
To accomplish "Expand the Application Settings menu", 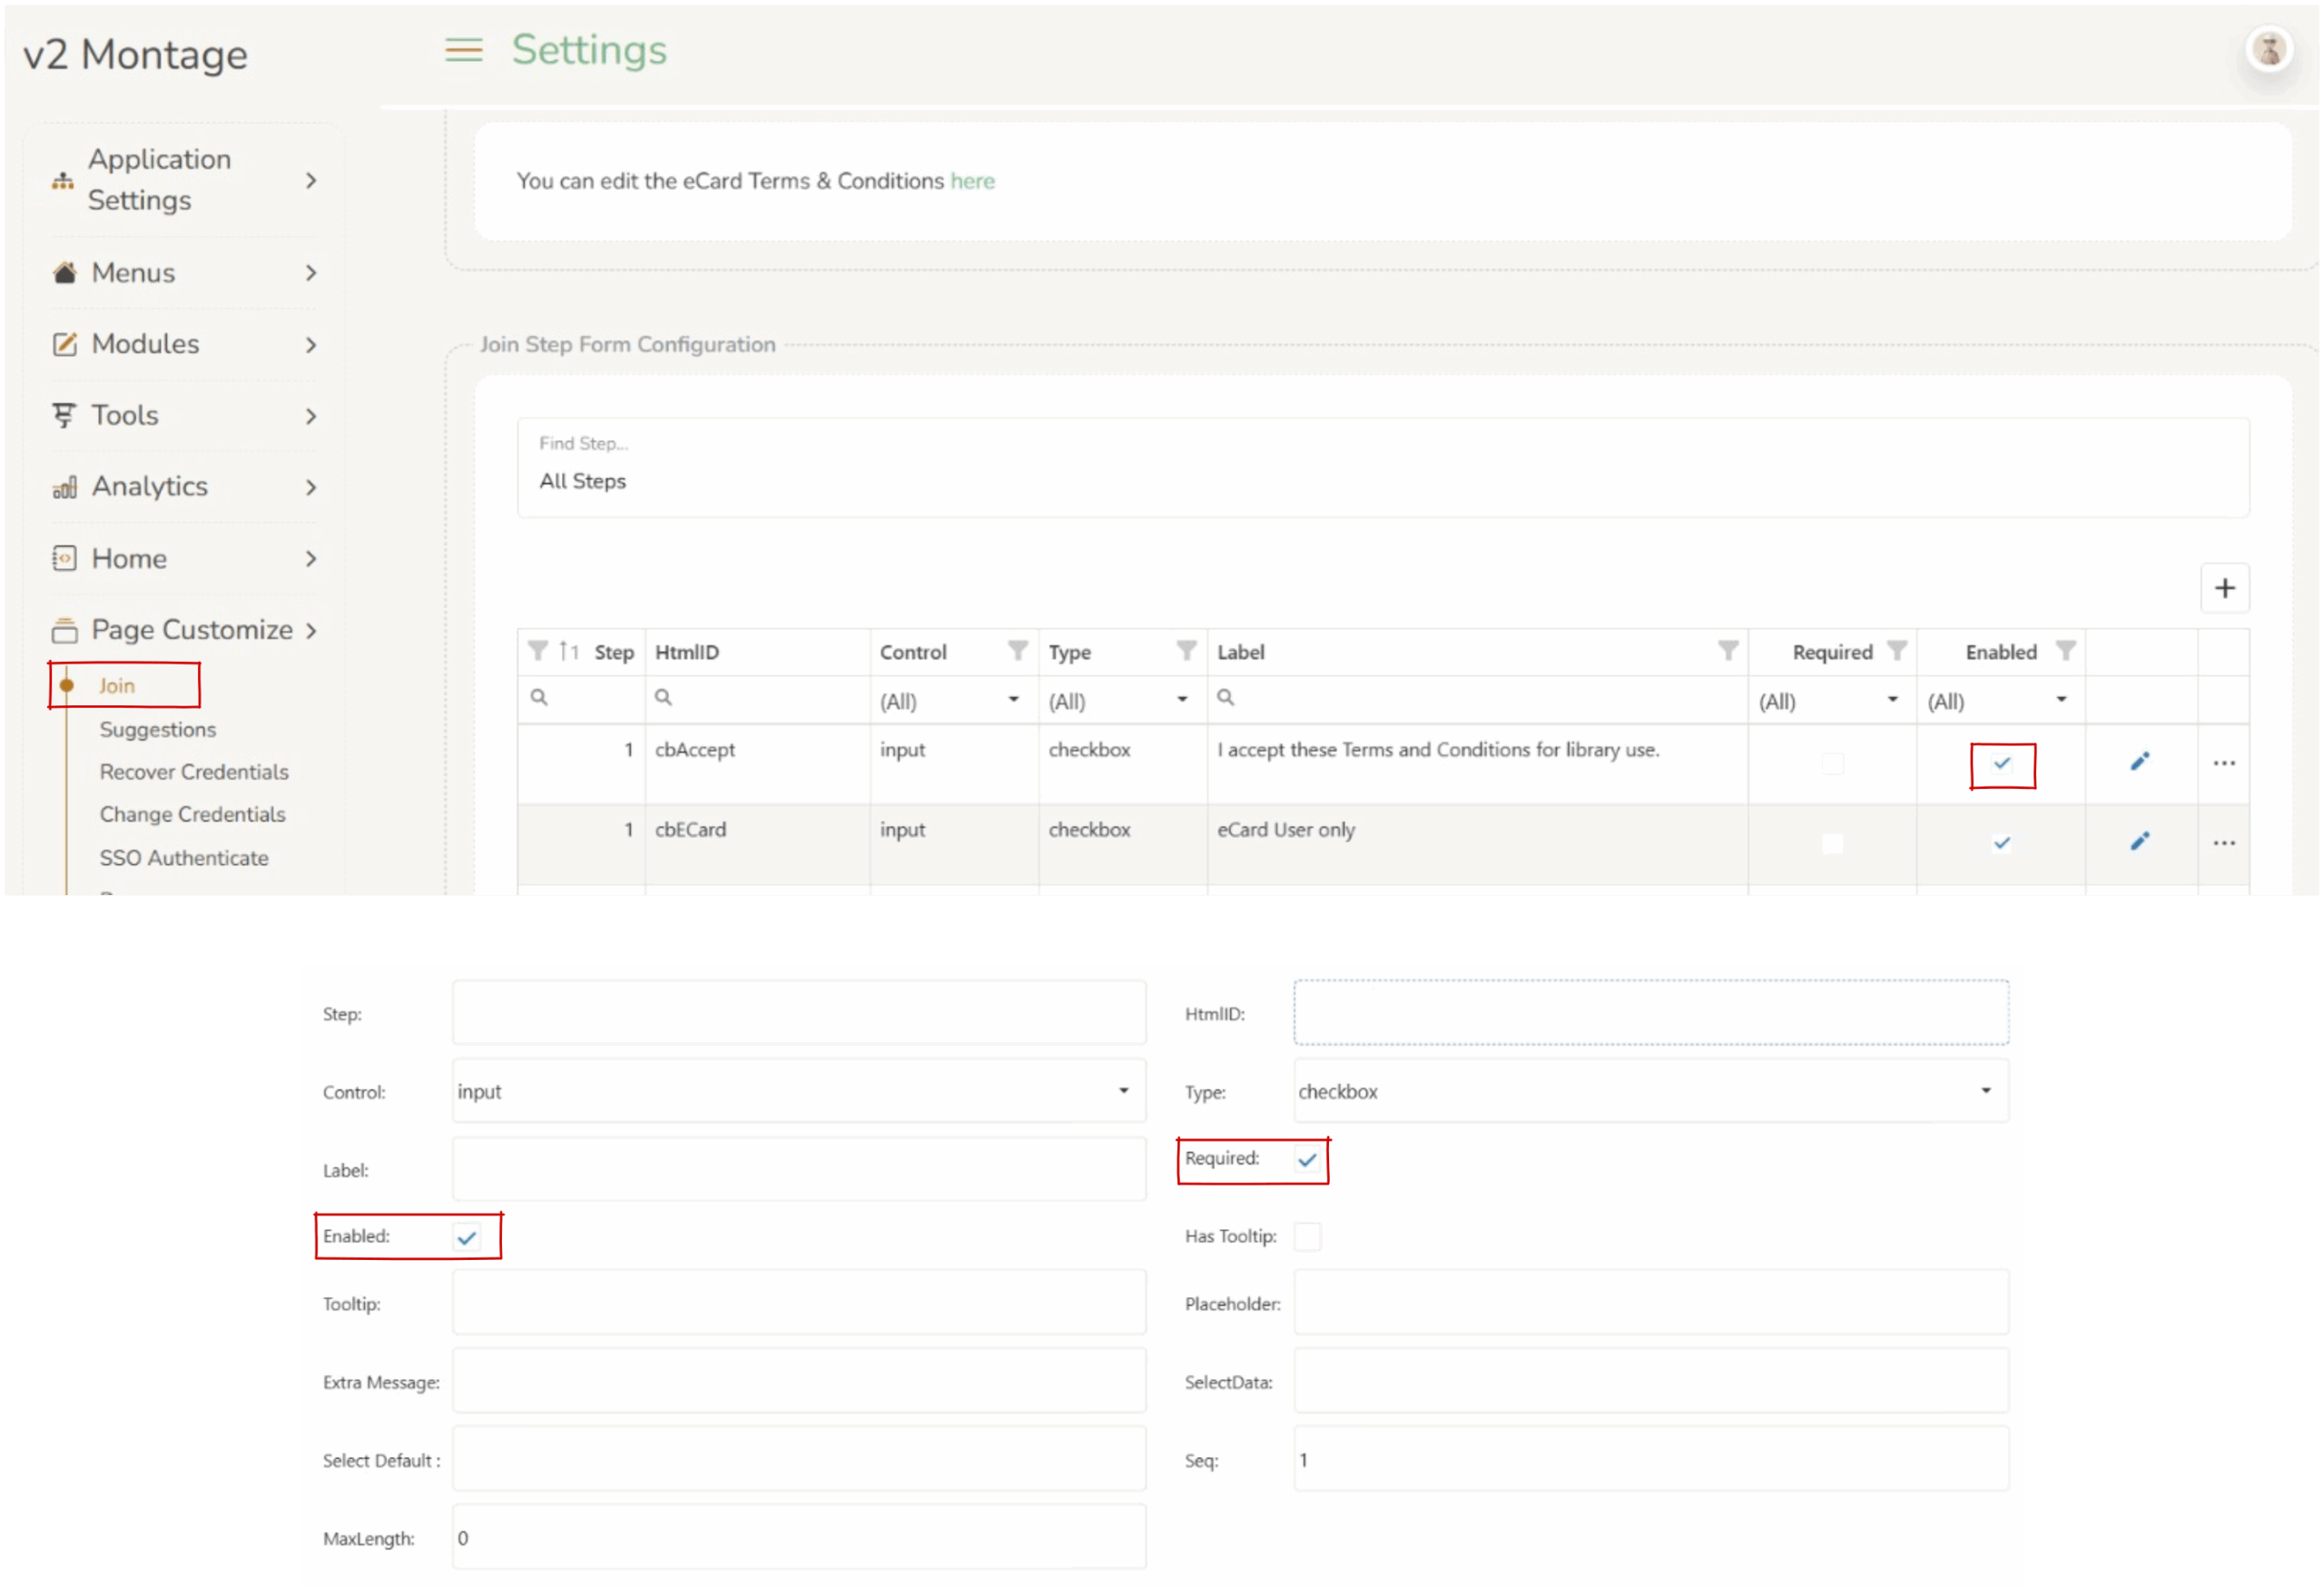I will [x=185, y=180].
